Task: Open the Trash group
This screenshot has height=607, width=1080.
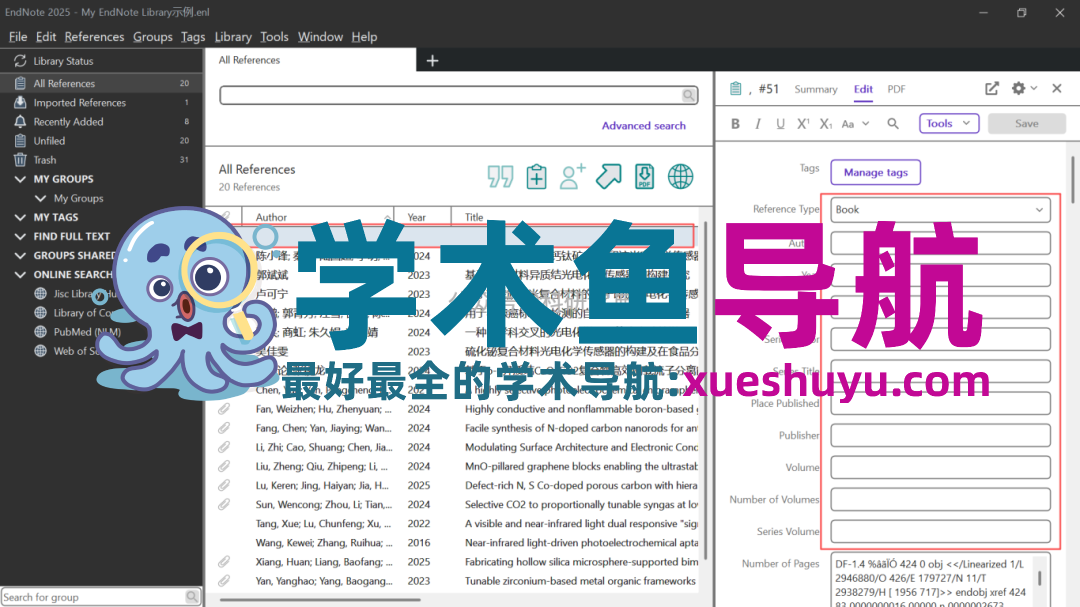Action: tap(101, 160)
